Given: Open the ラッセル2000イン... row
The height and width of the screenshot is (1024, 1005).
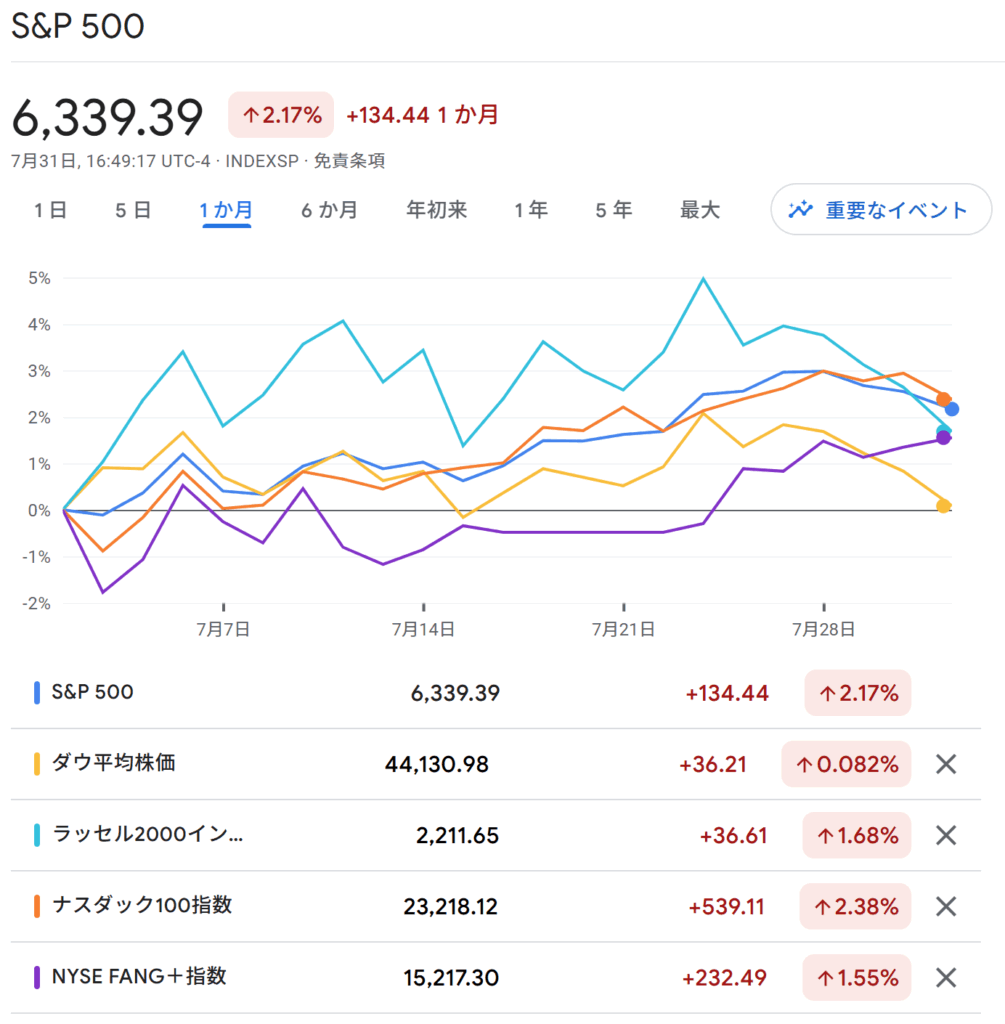Looking at the screenshot, I should tap(496, 835).
